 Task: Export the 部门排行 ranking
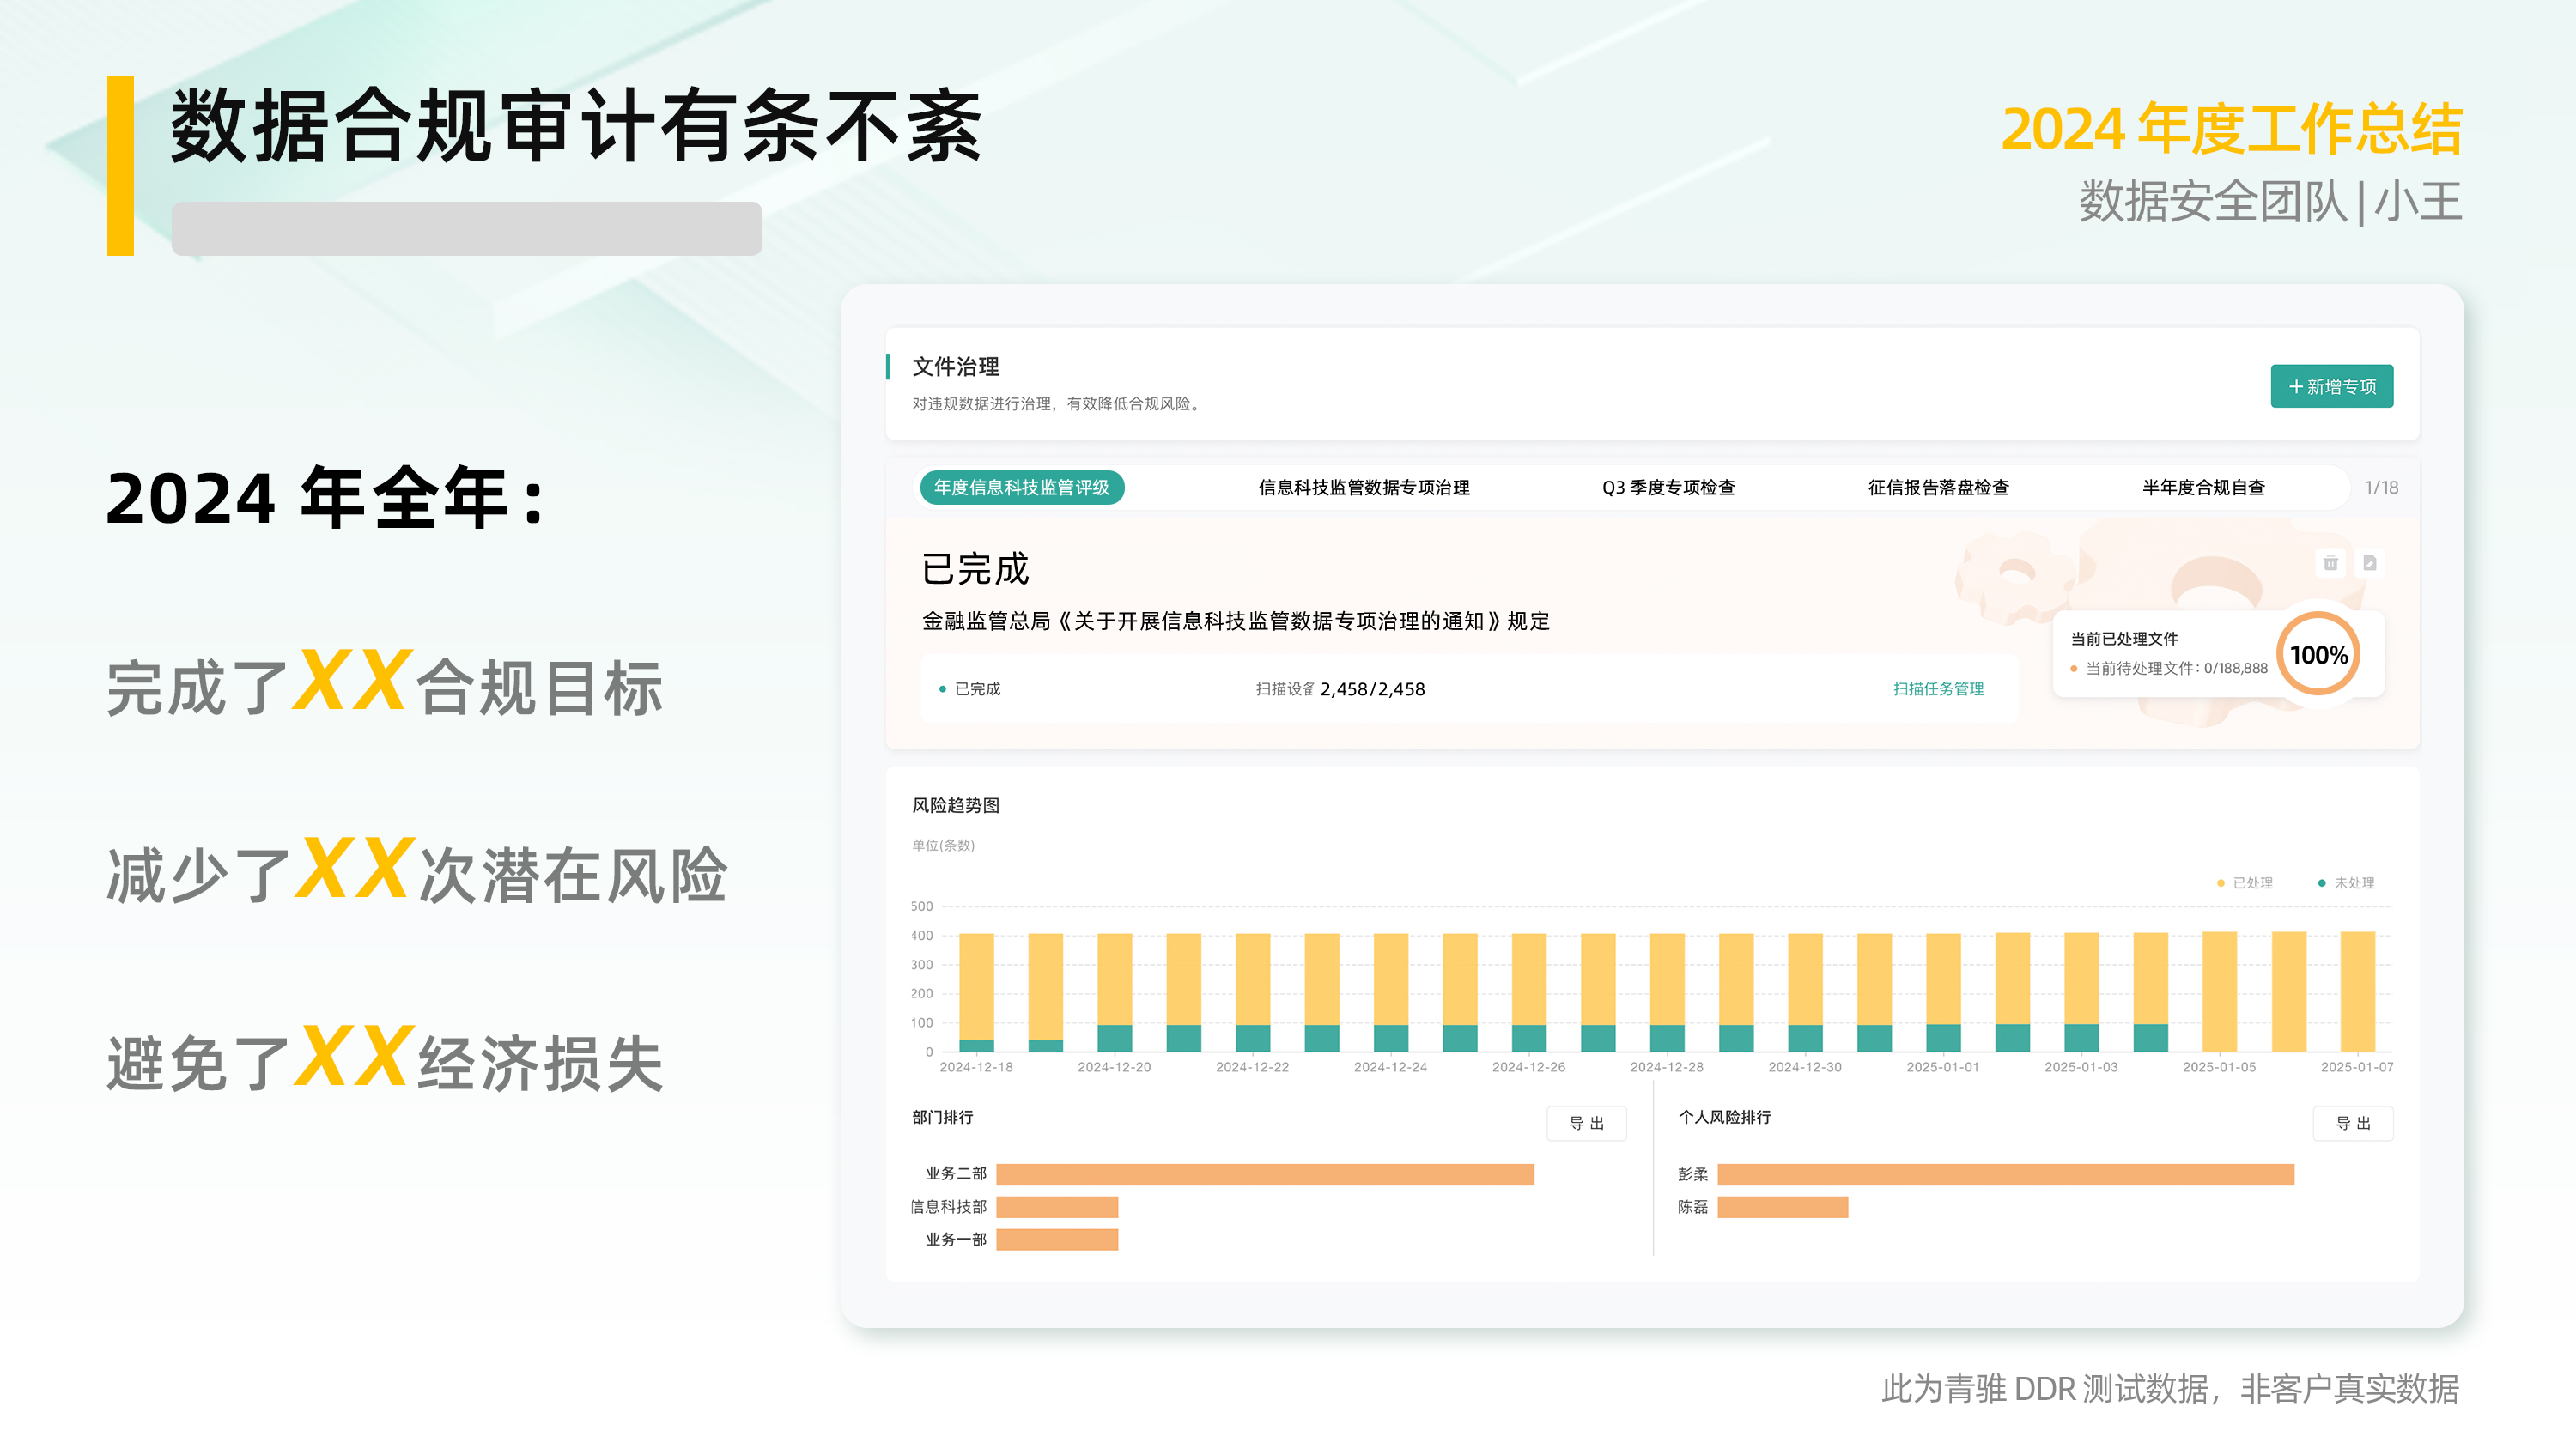tap(1585, 1122)
